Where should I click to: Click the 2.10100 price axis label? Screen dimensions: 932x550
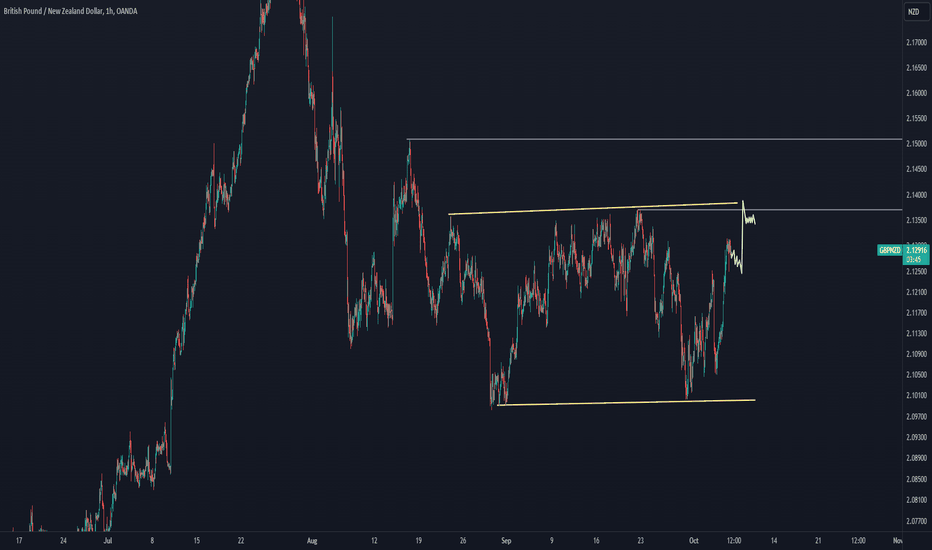click(916, 395)
